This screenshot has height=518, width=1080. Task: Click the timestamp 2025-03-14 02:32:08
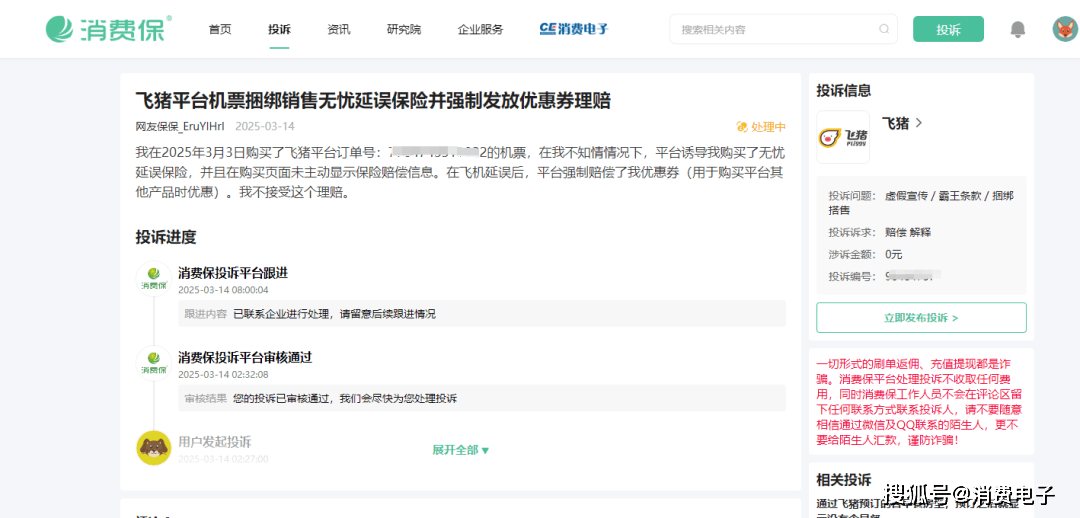point(223,375)
